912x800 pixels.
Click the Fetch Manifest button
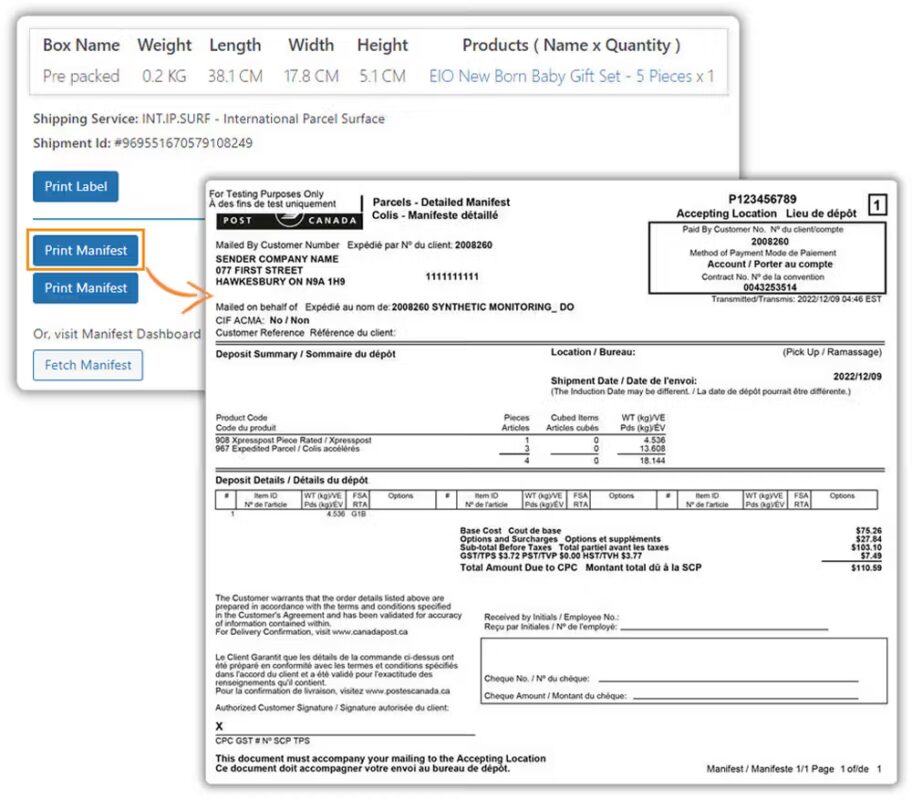(88, 365)
